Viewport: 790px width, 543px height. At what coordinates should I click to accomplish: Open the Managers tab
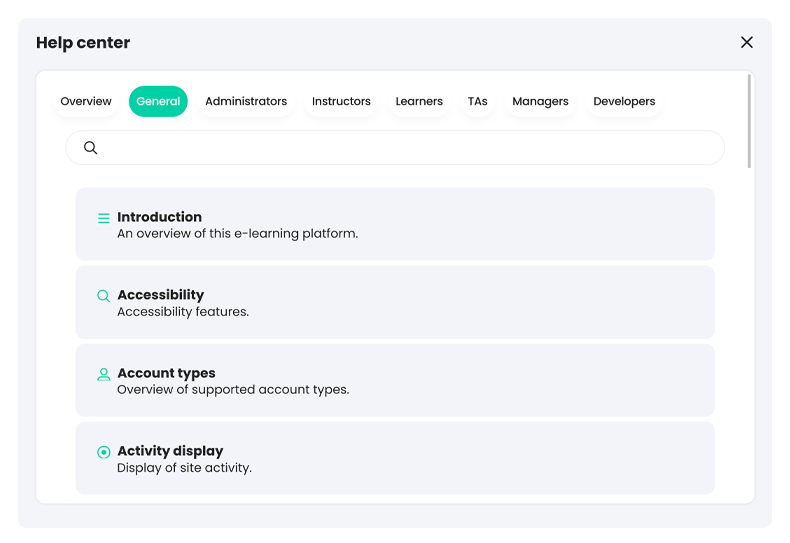540,101
